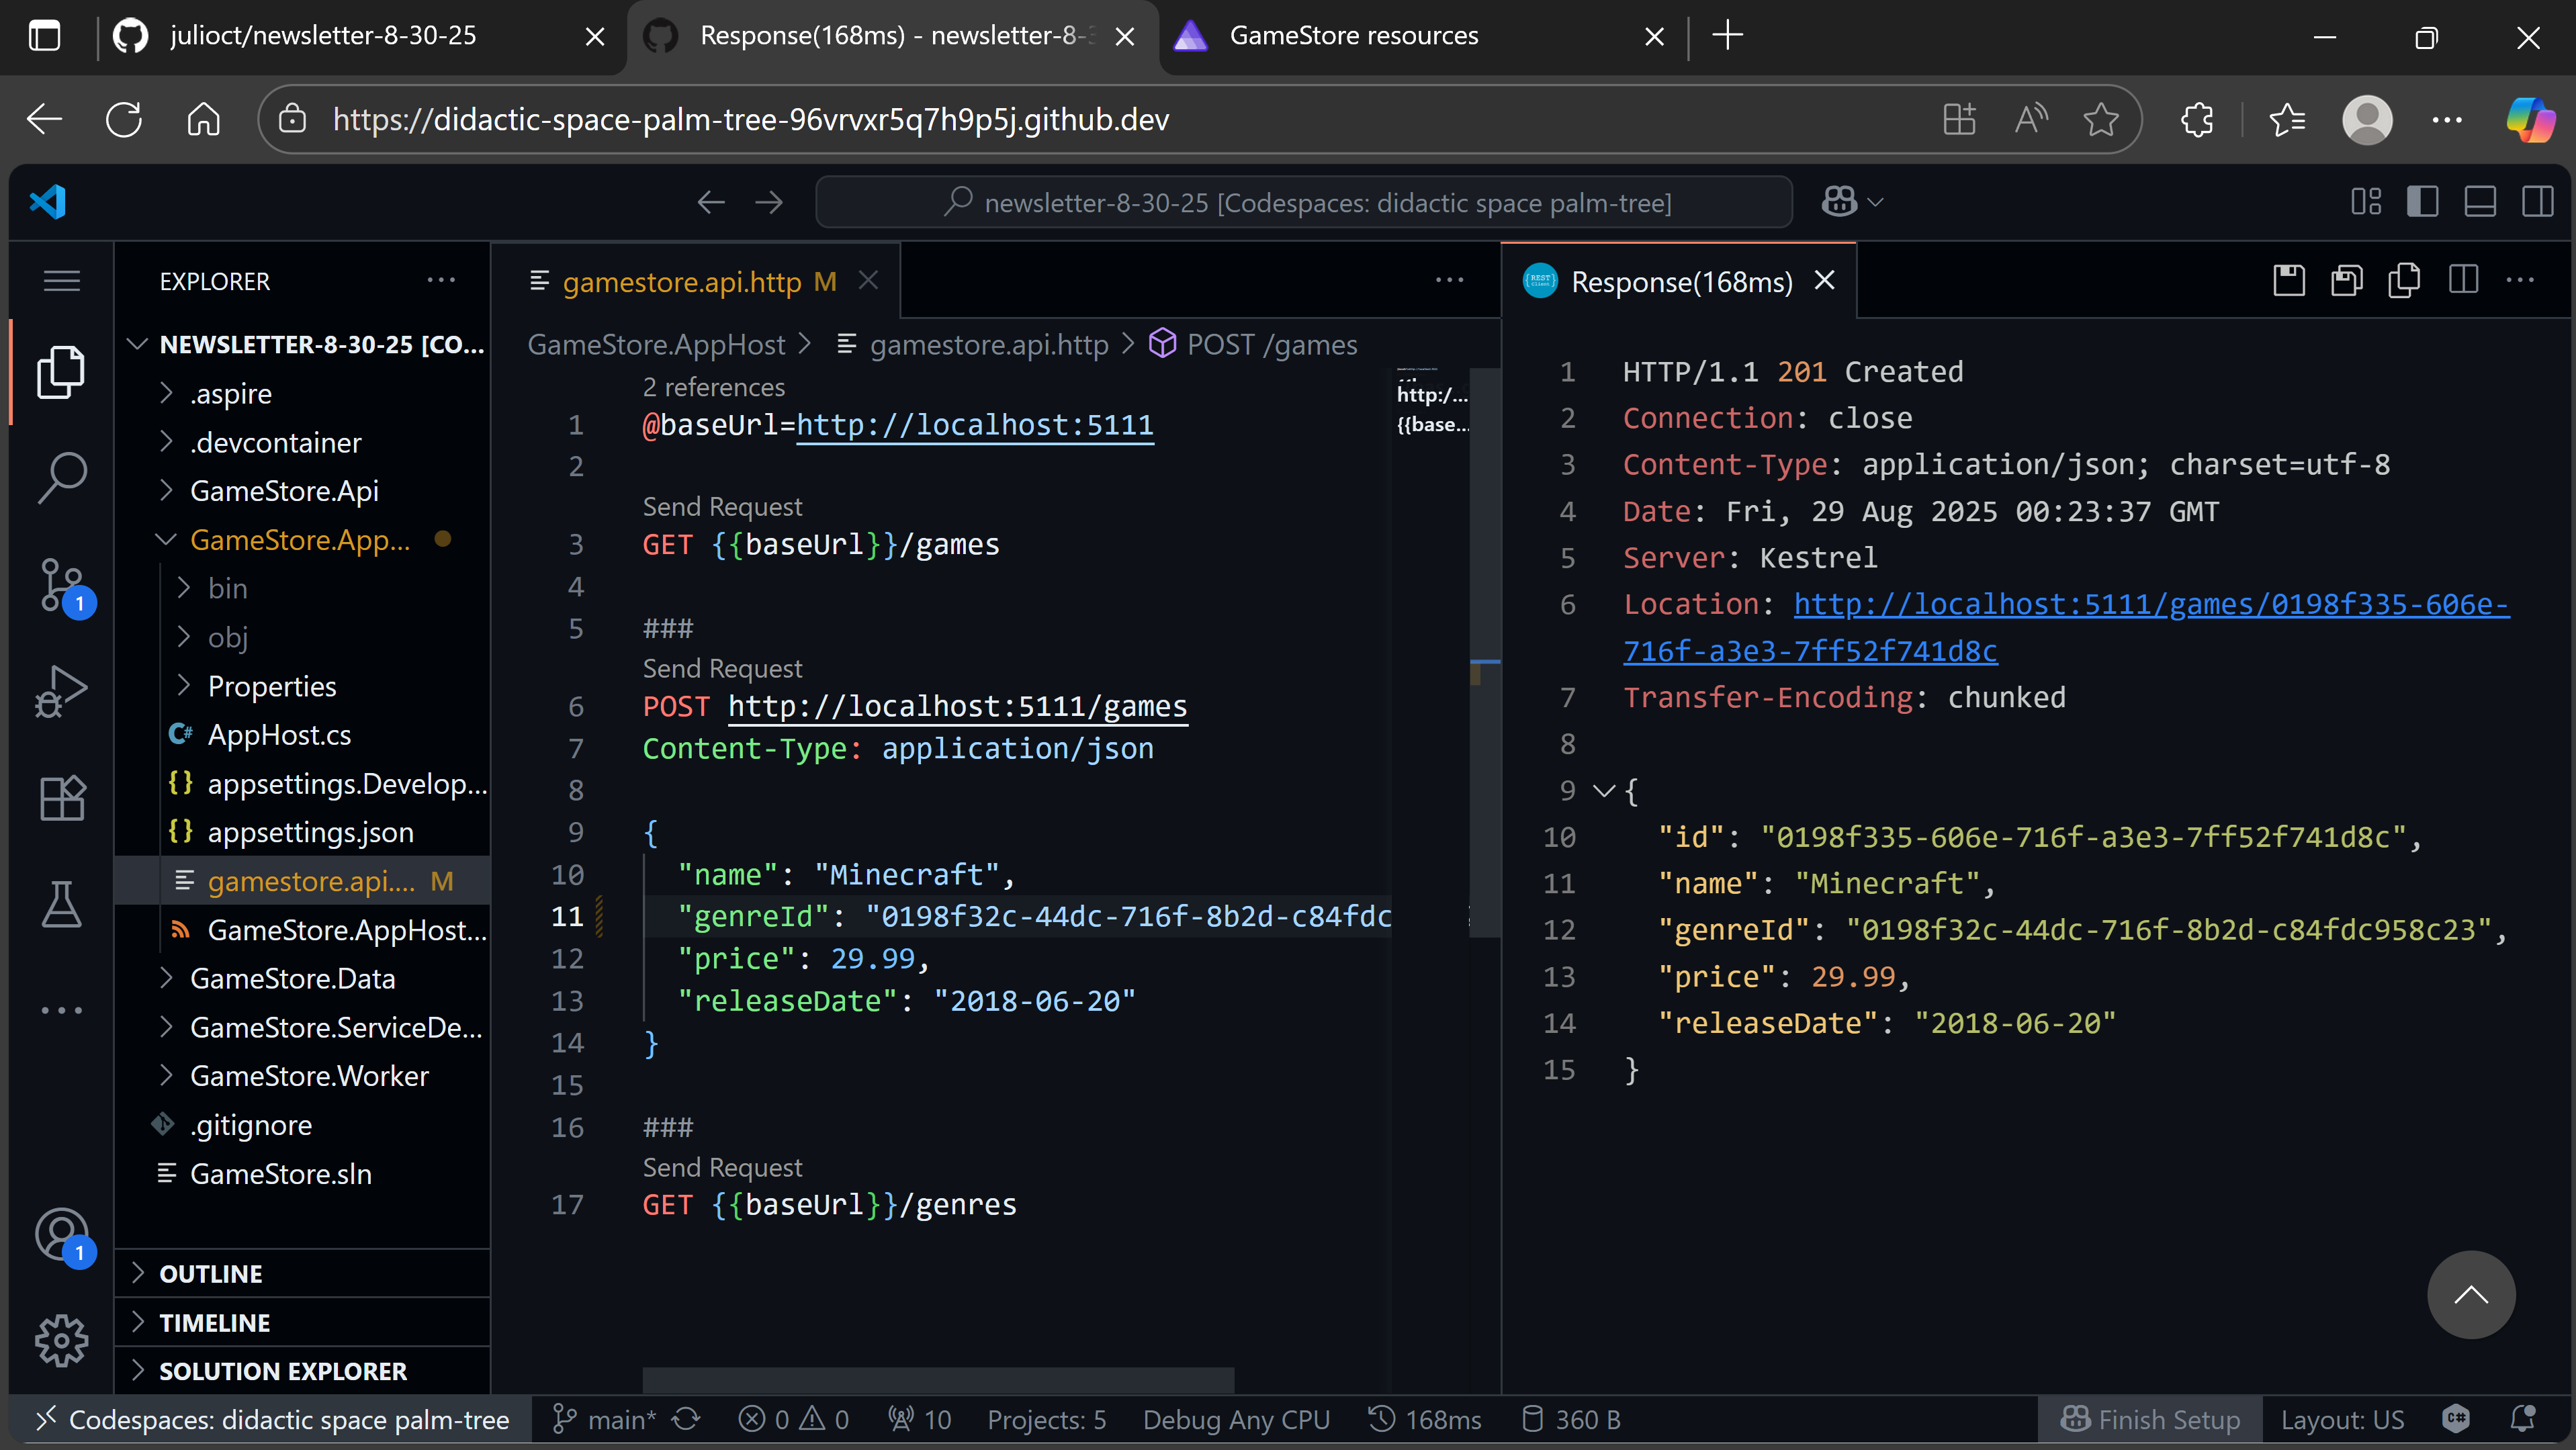
Task: Open Run and Debug view
Action: [x=61, y=691]
